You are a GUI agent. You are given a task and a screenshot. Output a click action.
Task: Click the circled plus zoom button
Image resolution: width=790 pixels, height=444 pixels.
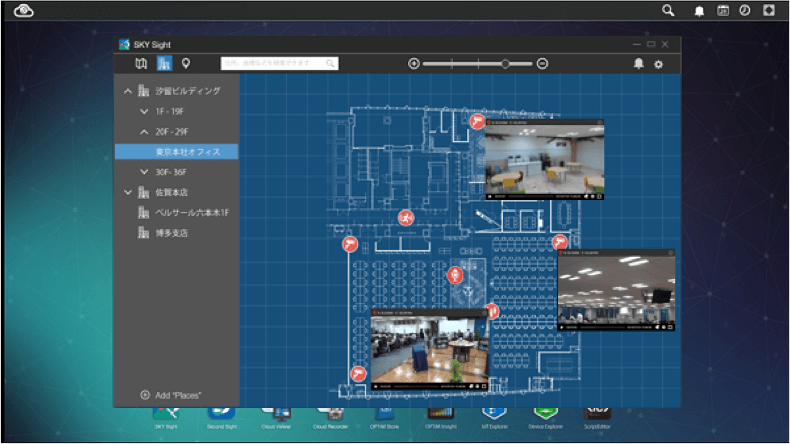click(x=414, y=64)
